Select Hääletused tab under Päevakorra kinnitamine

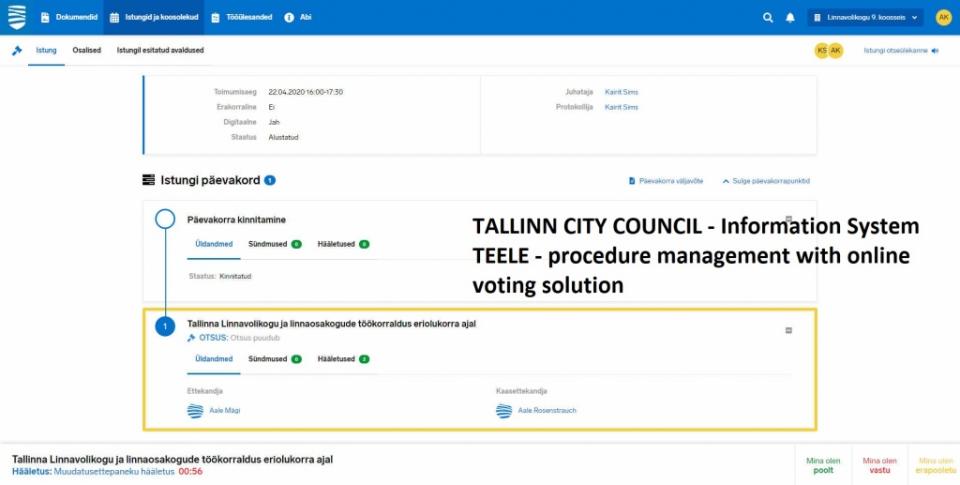coord(343,244)
